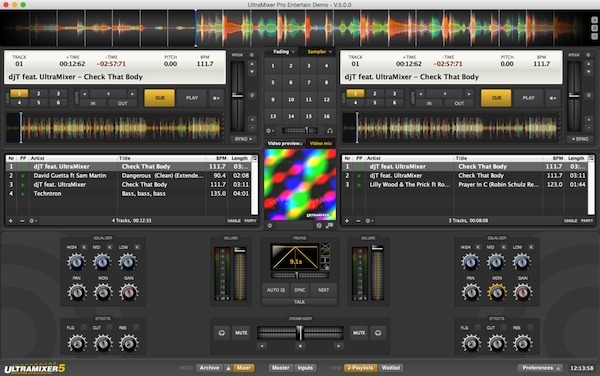
Task: Enable left deck RES effect checkbox
Action: [136, 327]
